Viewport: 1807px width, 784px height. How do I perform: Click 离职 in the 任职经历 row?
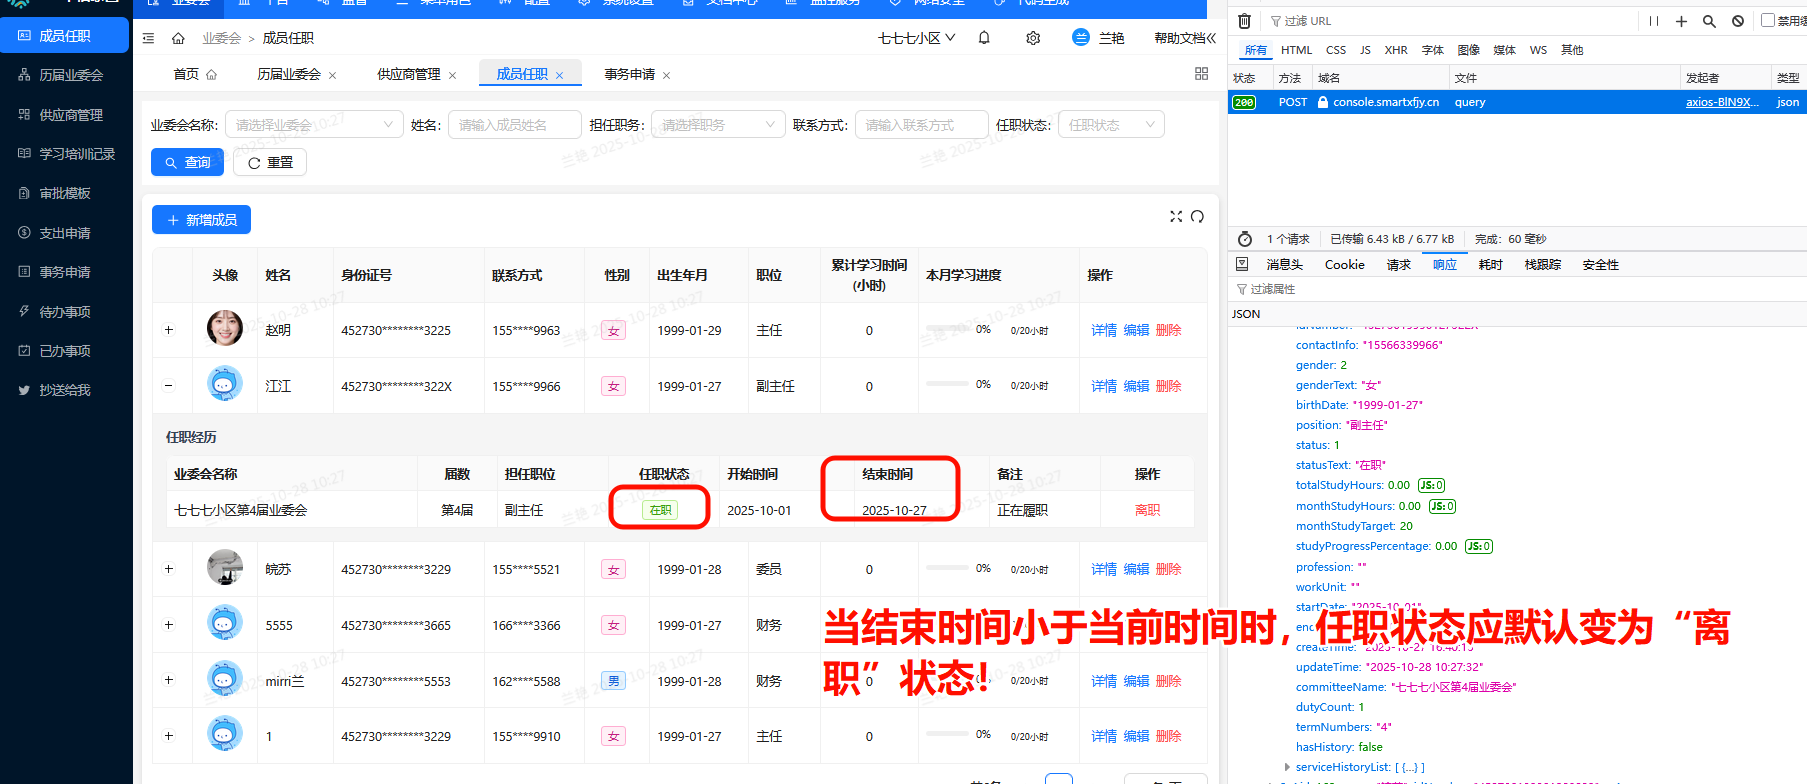tap(1147, 510)
